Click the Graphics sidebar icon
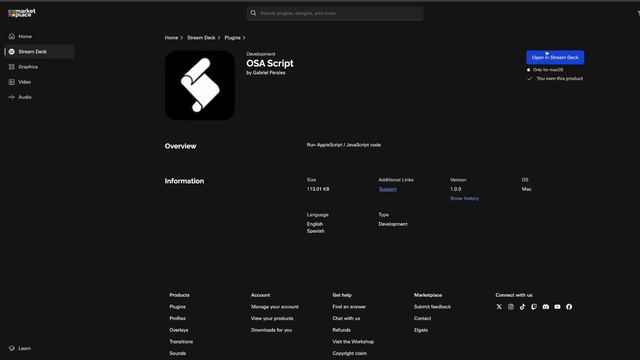Screen dimensions: 640x360 [11, 67]
